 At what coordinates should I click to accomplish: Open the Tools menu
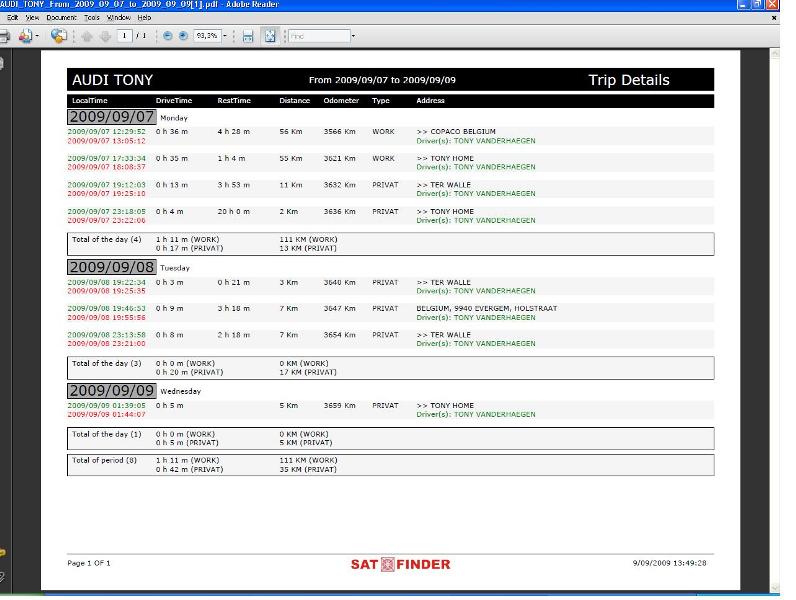[x=92, y=18]
